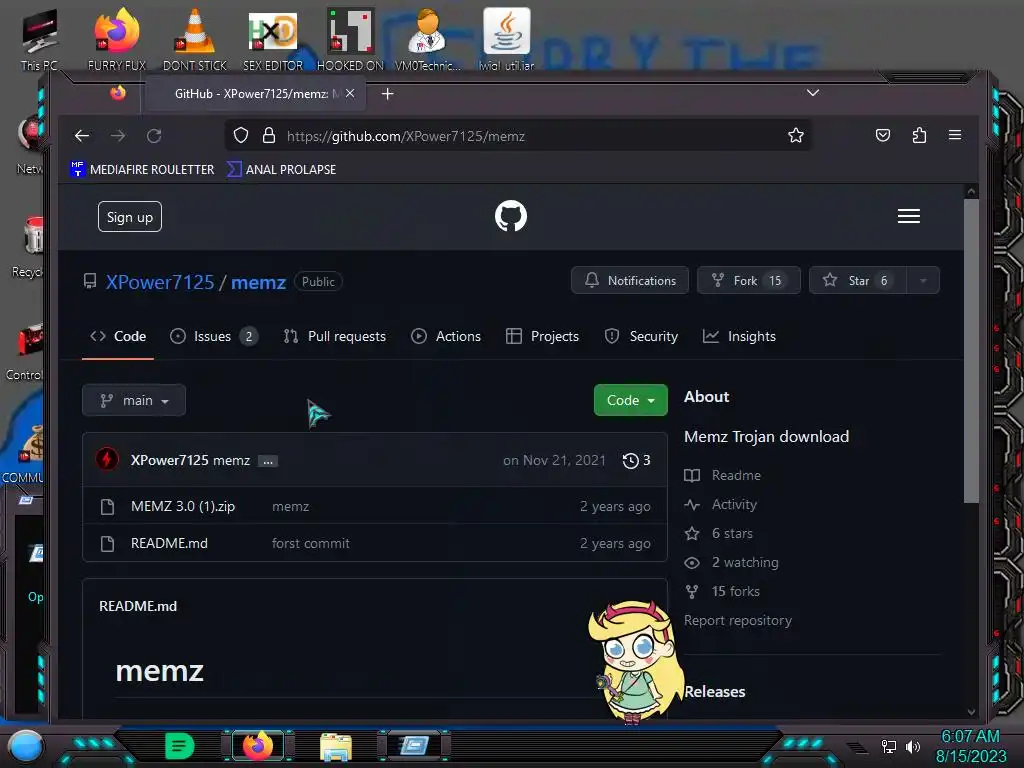The width and height of the screenshot is (1024, 768).
Task: Close the GitHub memz tab
Action: [x=350, y=93]
